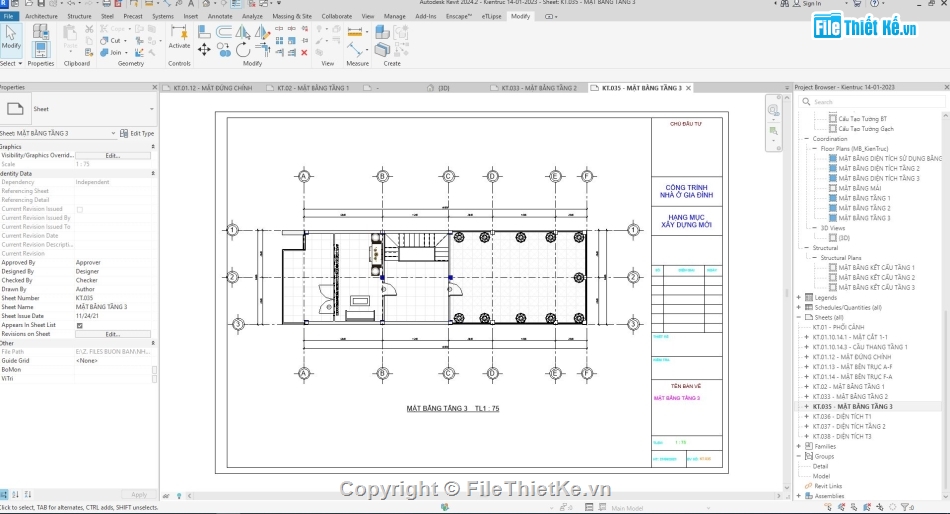Open the Sheet: MẶT BẰNG TẦNG 3 instance dropdown
This screenshot has height=514, width=950.
coord(113,133)
